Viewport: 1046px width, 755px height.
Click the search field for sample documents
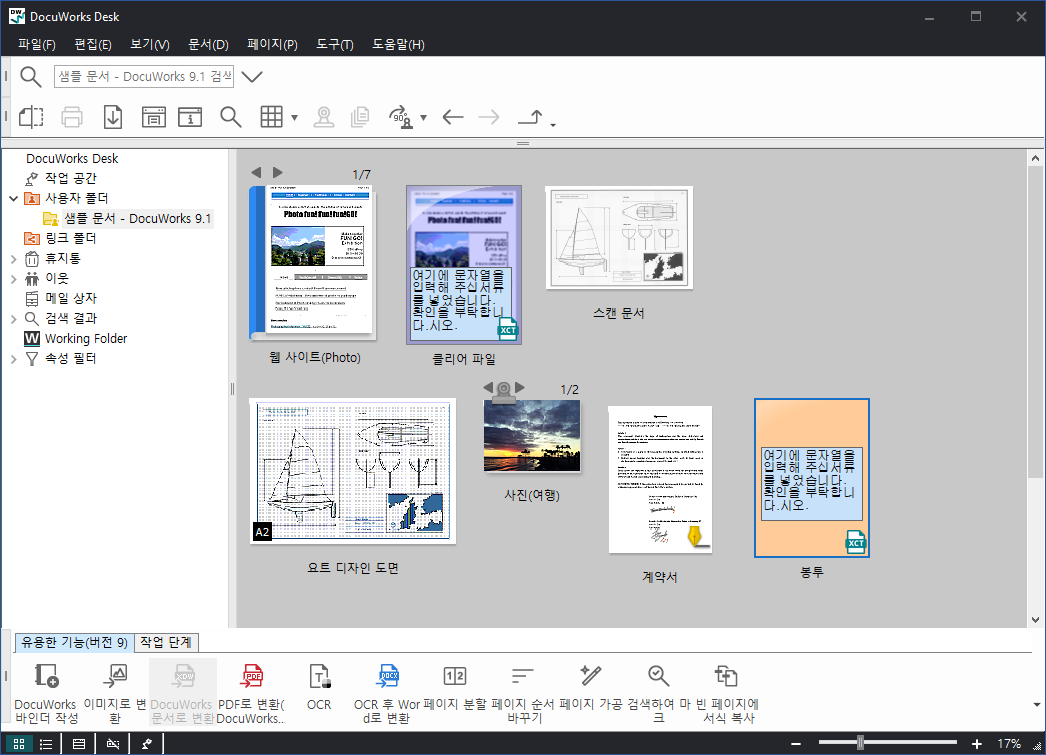pyautogui.click(x=143, y=77)
